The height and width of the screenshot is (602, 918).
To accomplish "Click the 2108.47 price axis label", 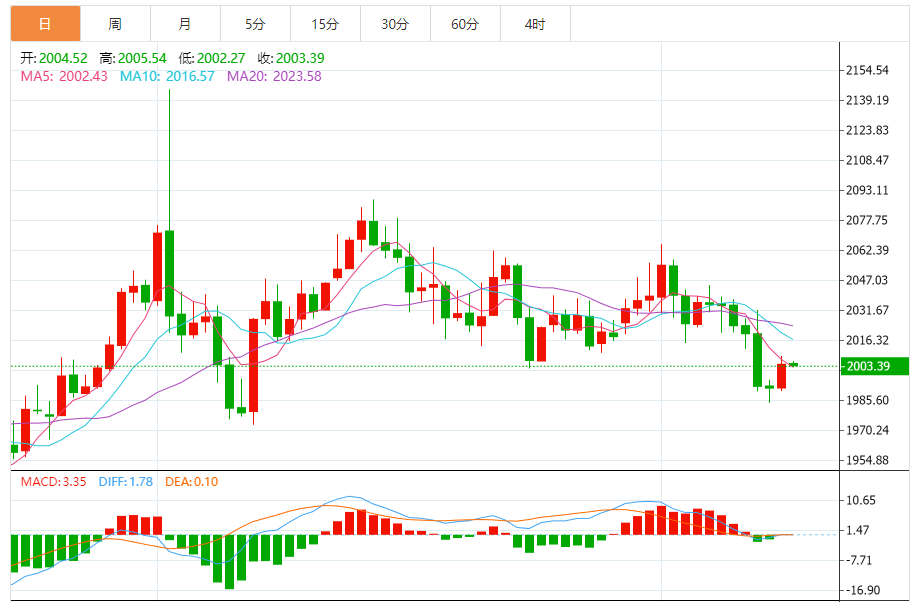I will click(867, 160).
